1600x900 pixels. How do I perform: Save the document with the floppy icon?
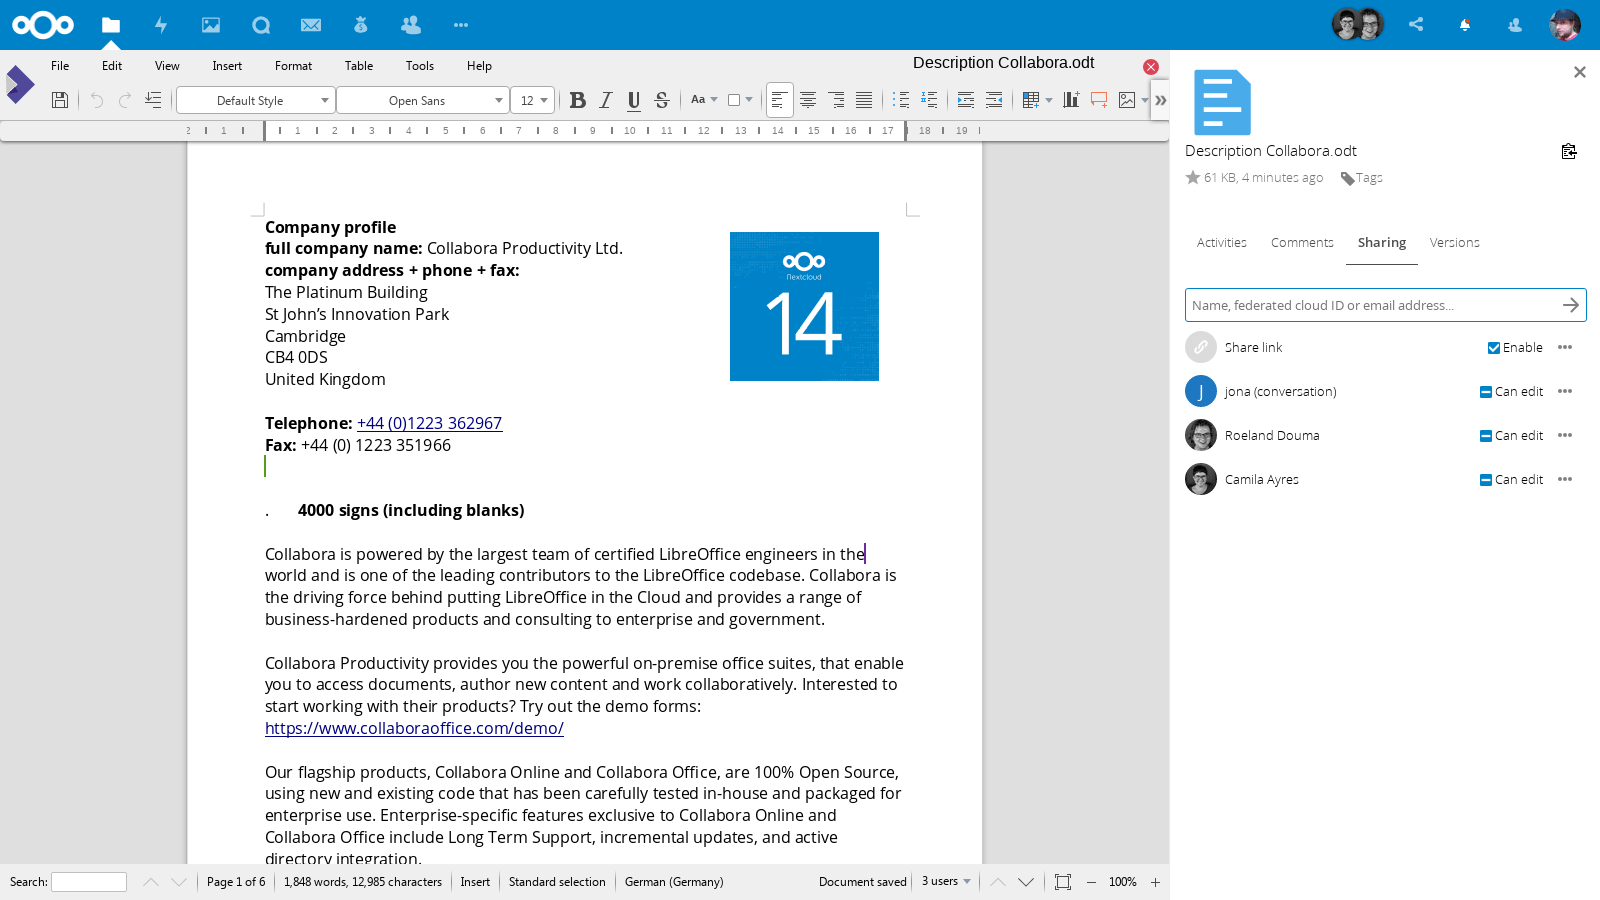(x=60, y=100)
